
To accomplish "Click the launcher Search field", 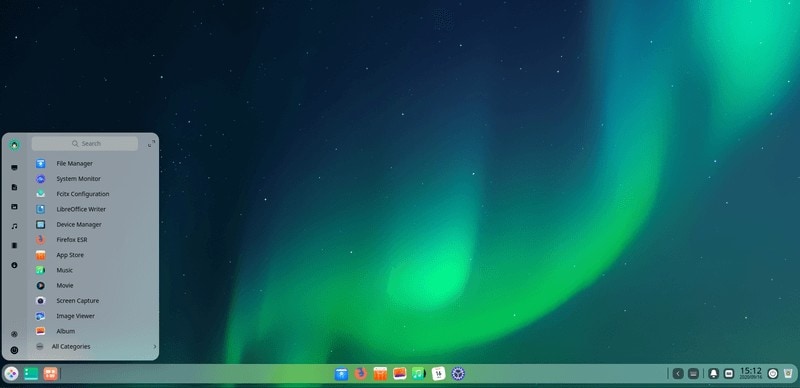I will [x=85, y=143].
